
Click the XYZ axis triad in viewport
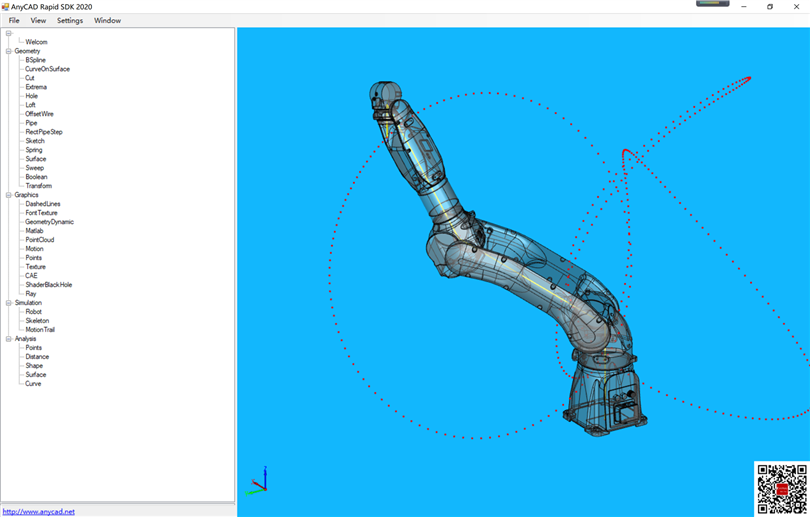pos(258,482)
